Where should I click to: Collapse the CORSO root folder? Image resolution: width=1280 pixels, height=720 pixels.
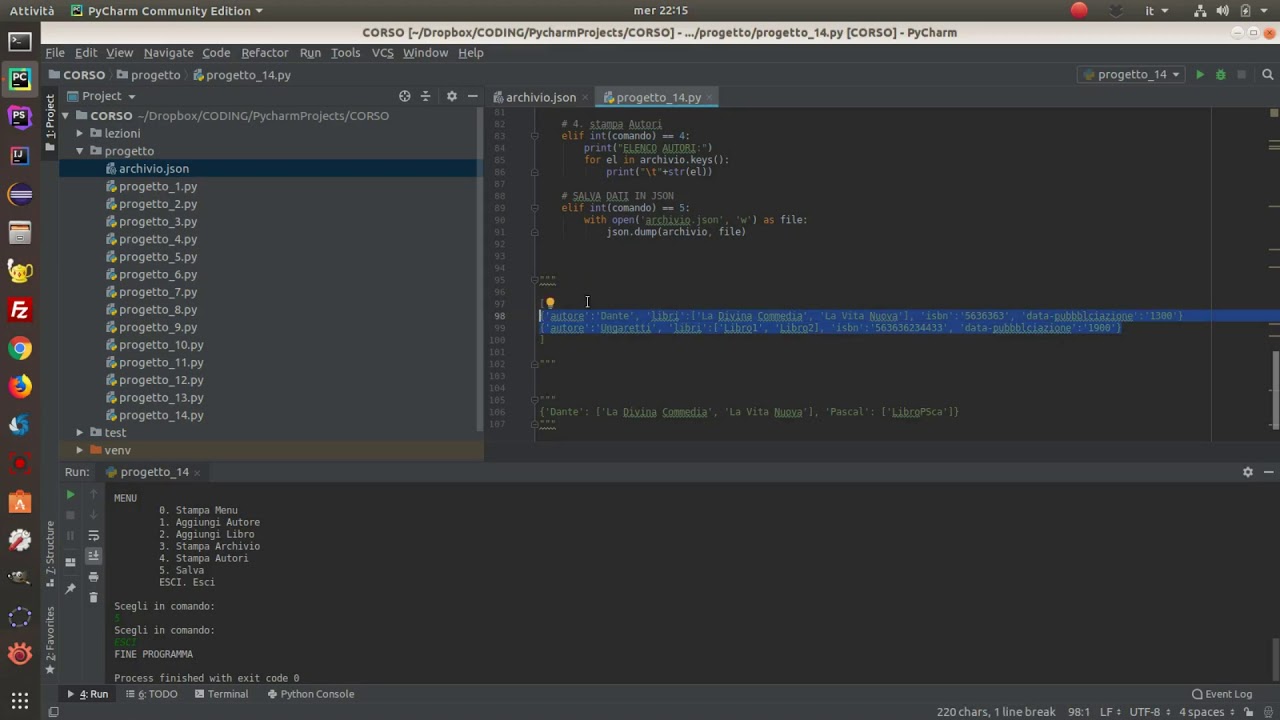(x=66, y=116)
